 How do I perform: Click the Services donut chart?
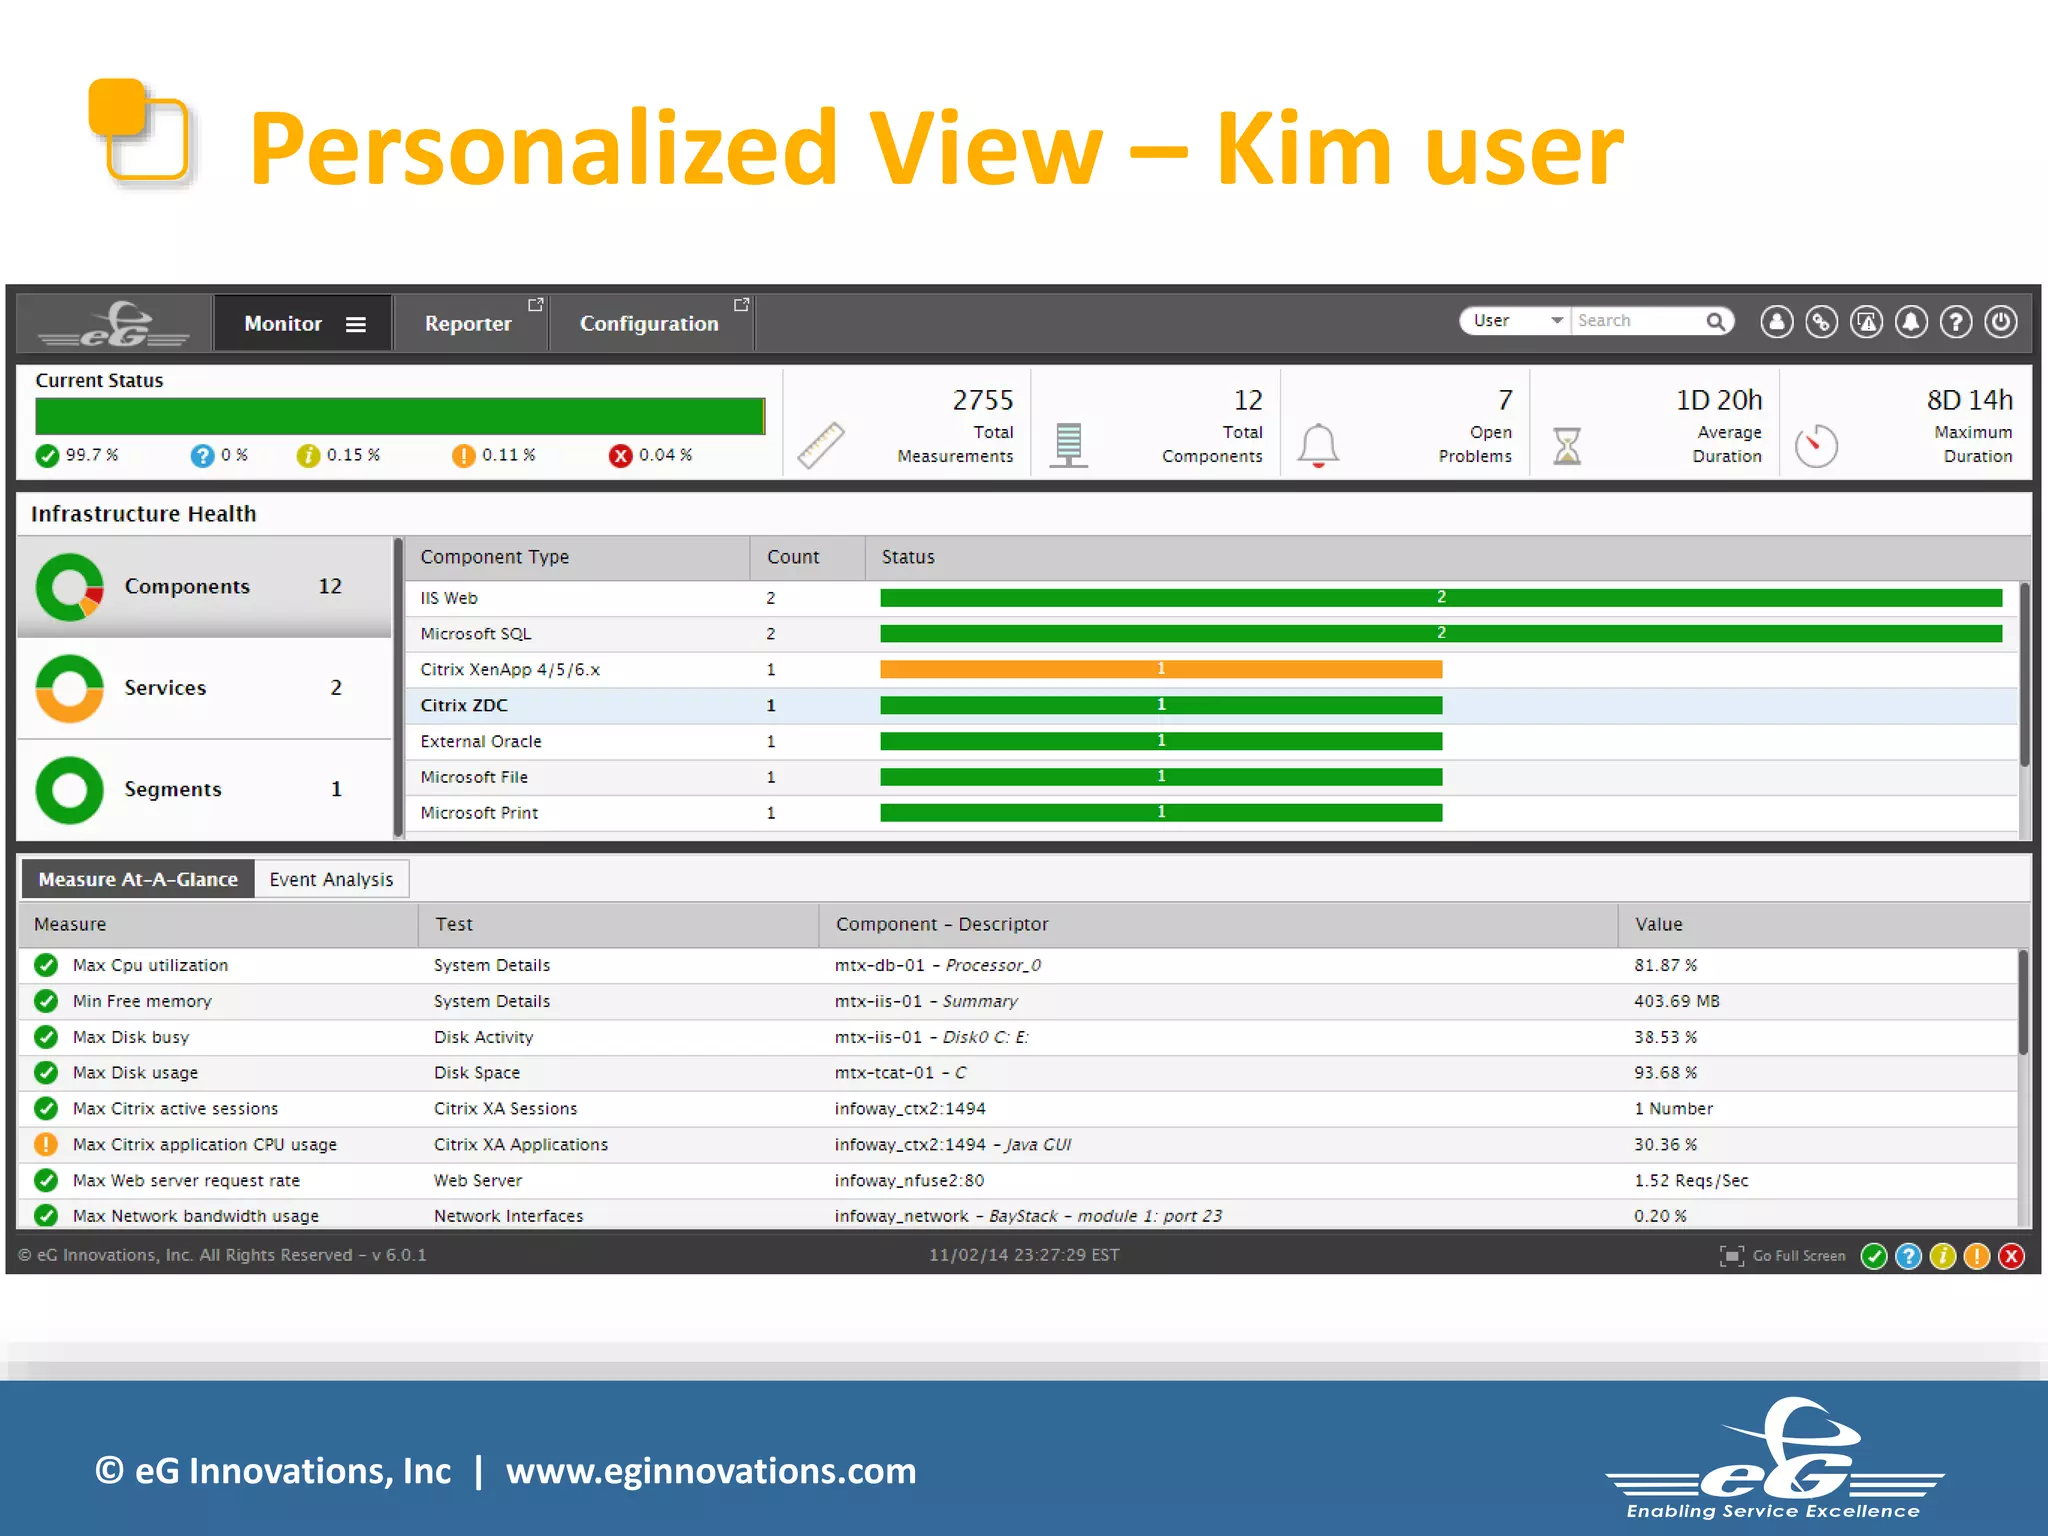point(69,688)
